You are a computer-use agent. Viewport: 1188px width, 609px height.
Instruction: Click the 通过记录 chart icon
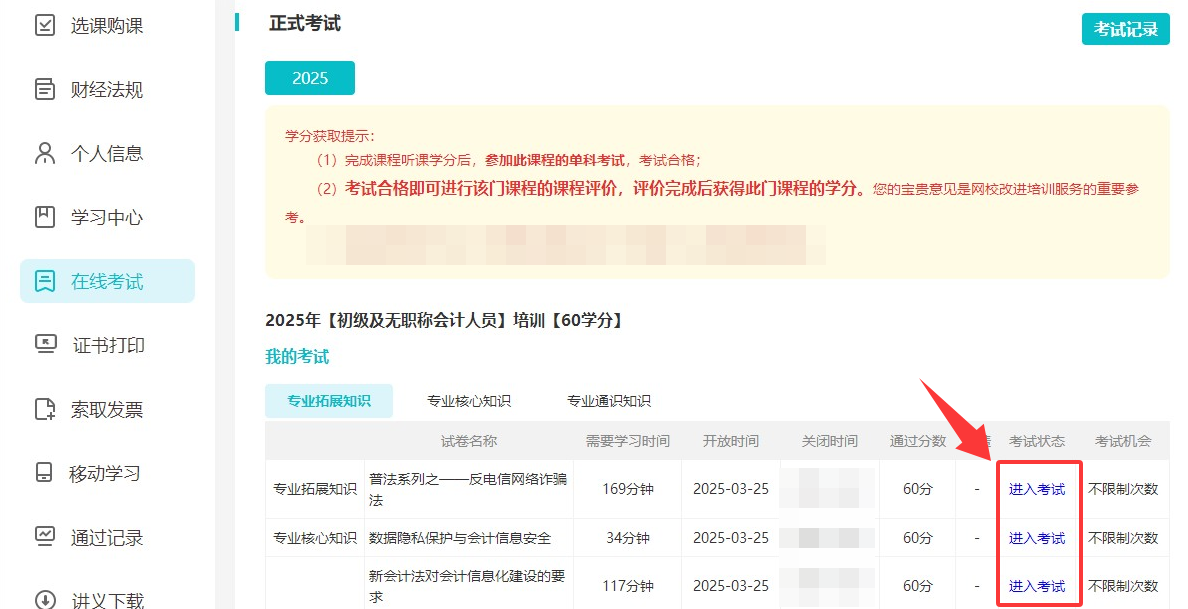45,537
